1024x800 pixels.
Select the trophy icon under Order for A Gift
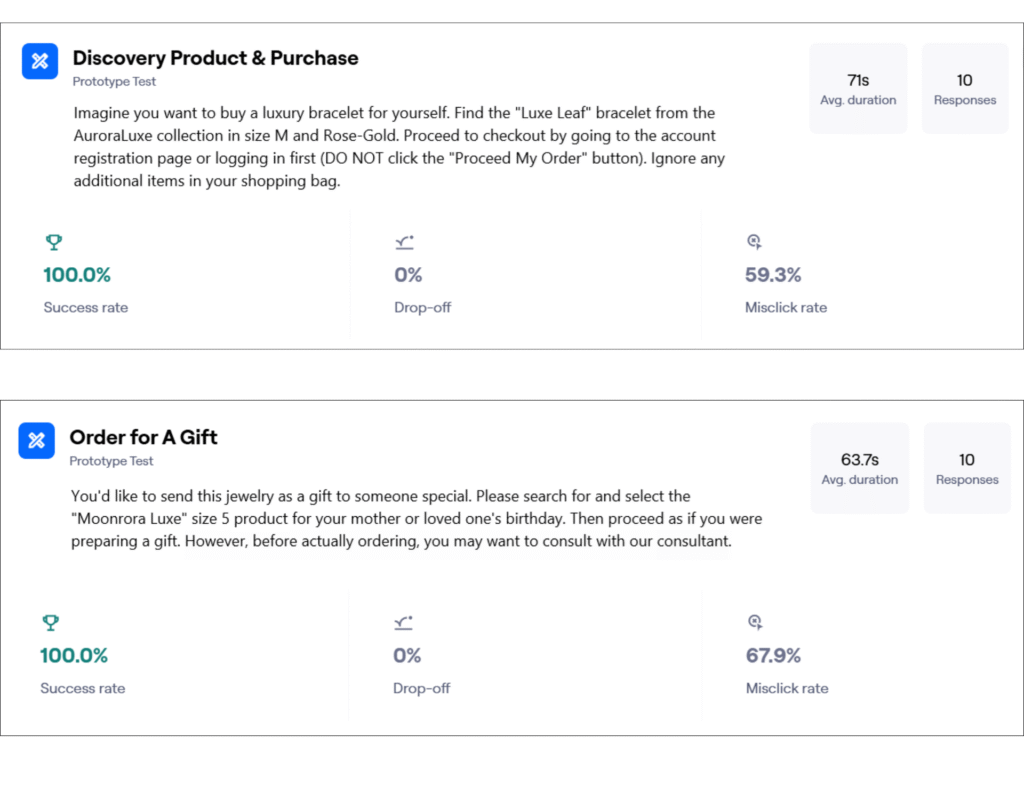(x=50, y=623)
